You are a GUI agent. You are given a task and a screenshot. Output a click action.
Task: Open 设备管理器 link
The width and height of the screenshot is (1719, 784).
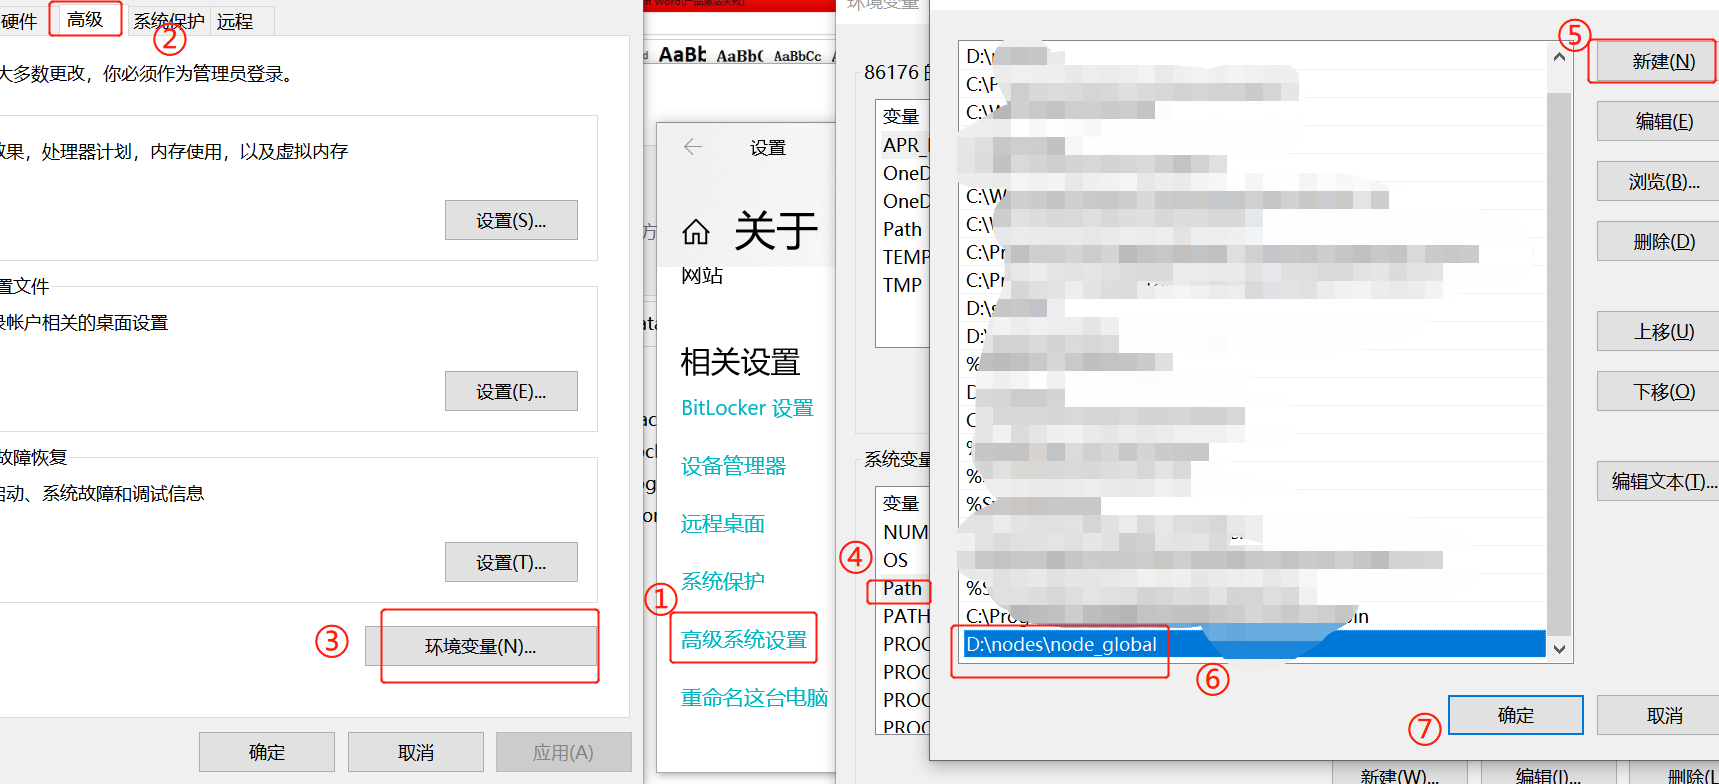733,466
